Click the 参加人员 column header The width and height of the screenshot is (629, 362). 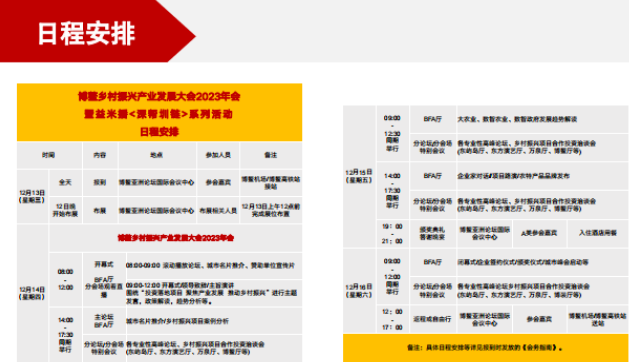point(218,155)
